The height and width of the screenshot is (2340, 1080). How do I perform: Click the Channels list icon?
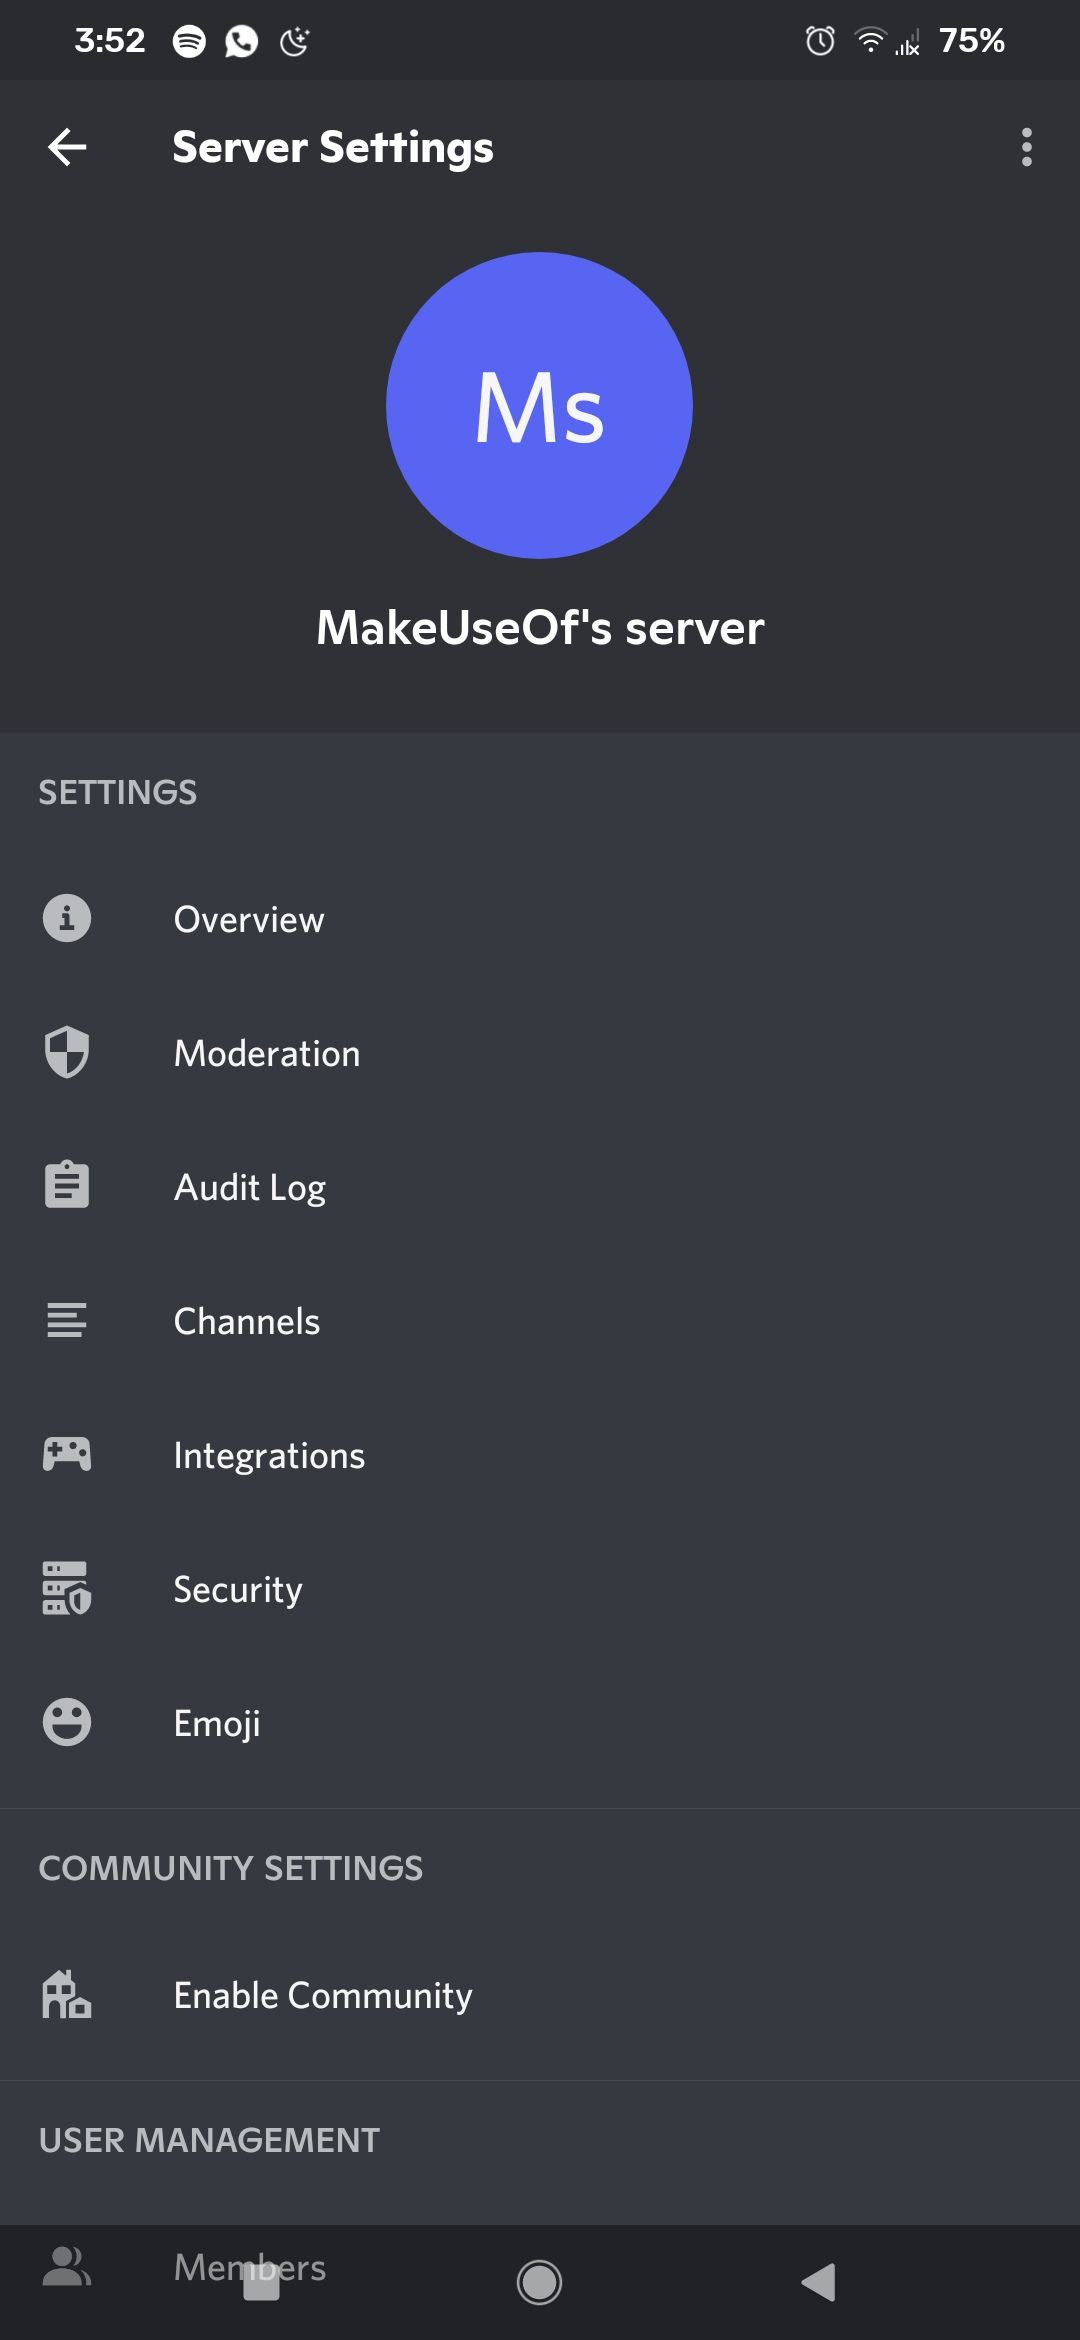(67, 1320)
